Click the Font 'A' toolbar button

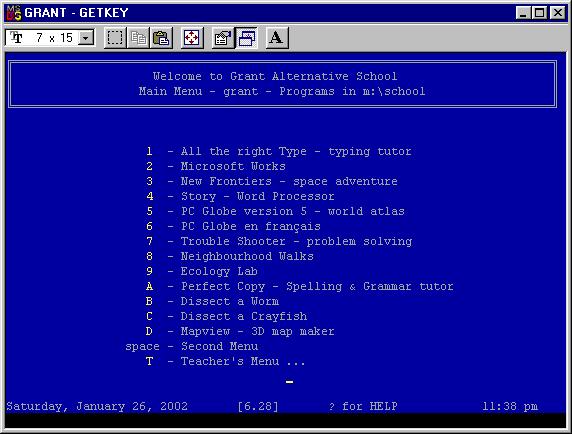(x=277, y=38)
